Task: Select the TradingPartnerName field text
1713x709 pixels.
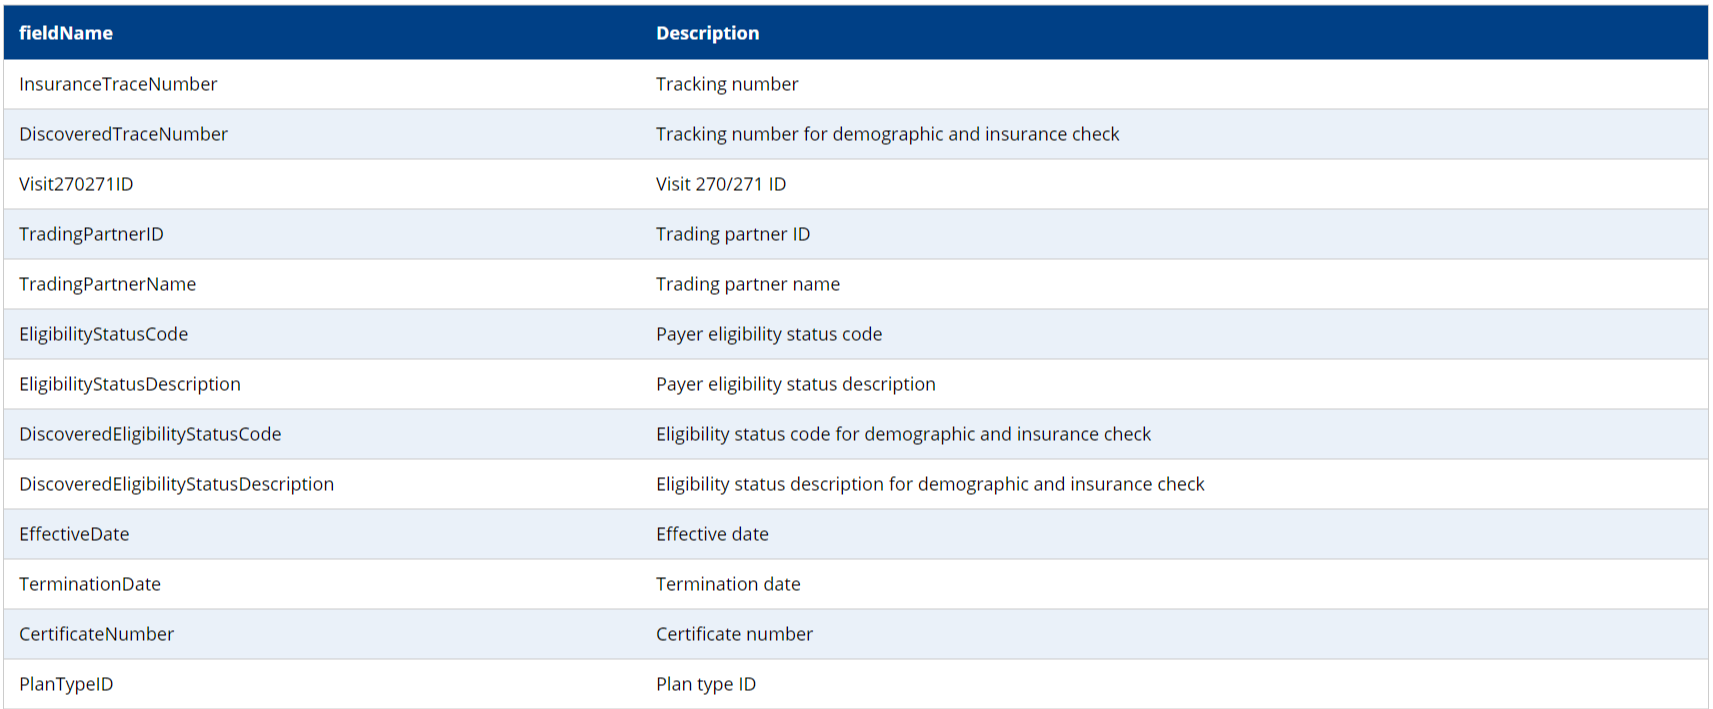Action: click(x=107, y=284)
